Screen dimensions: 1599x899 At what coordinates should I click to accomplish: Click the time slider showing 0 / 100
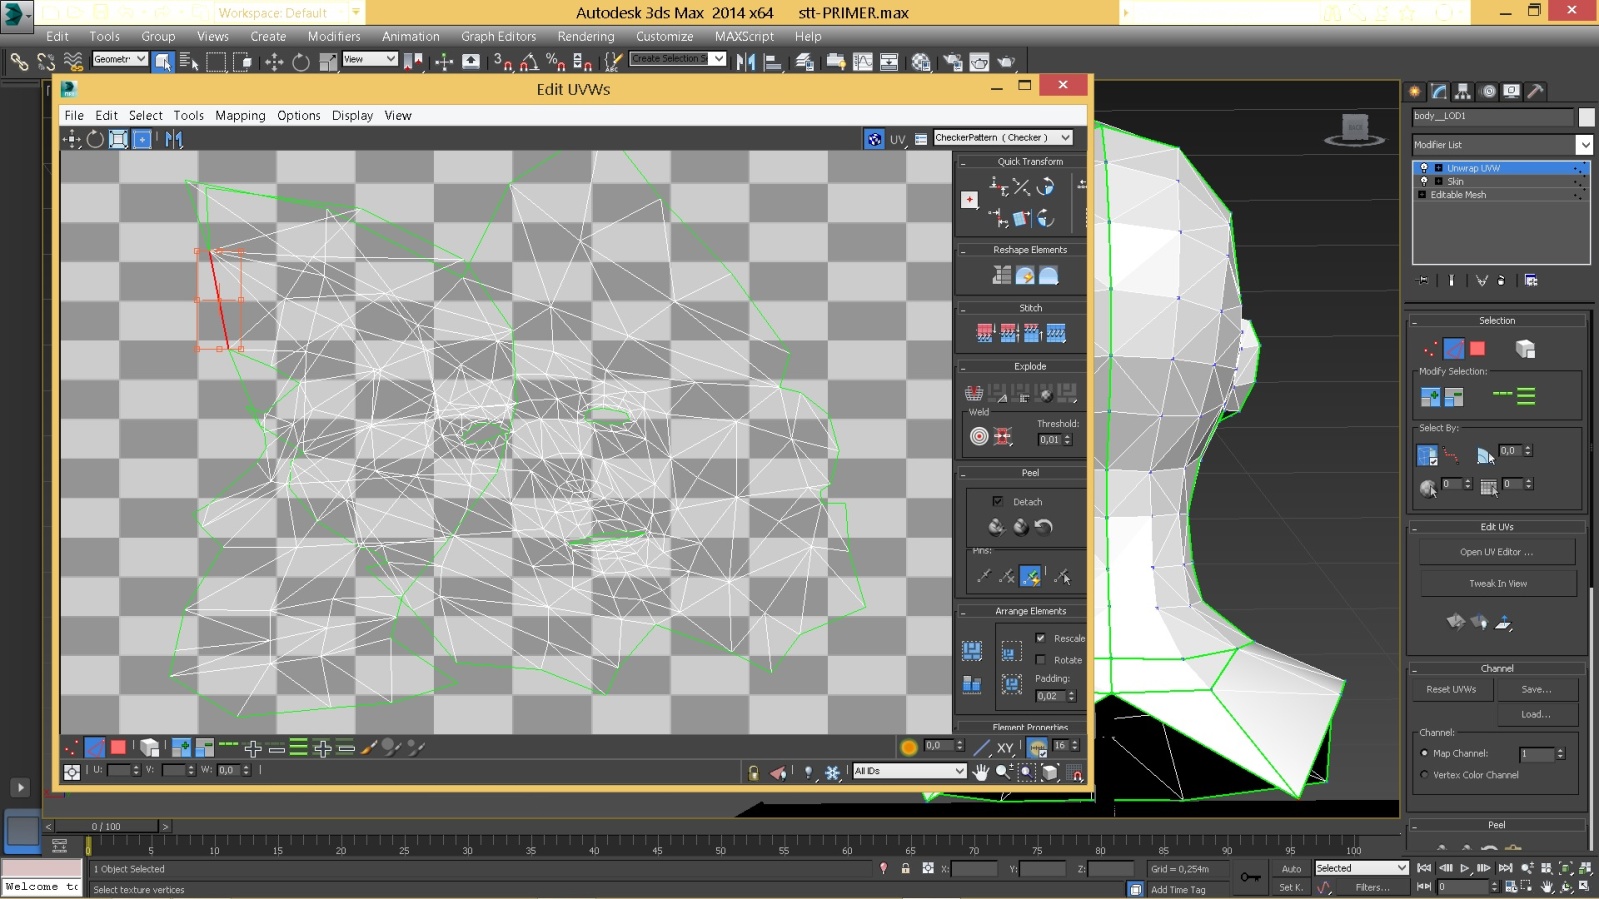click(x=106, y=826)
